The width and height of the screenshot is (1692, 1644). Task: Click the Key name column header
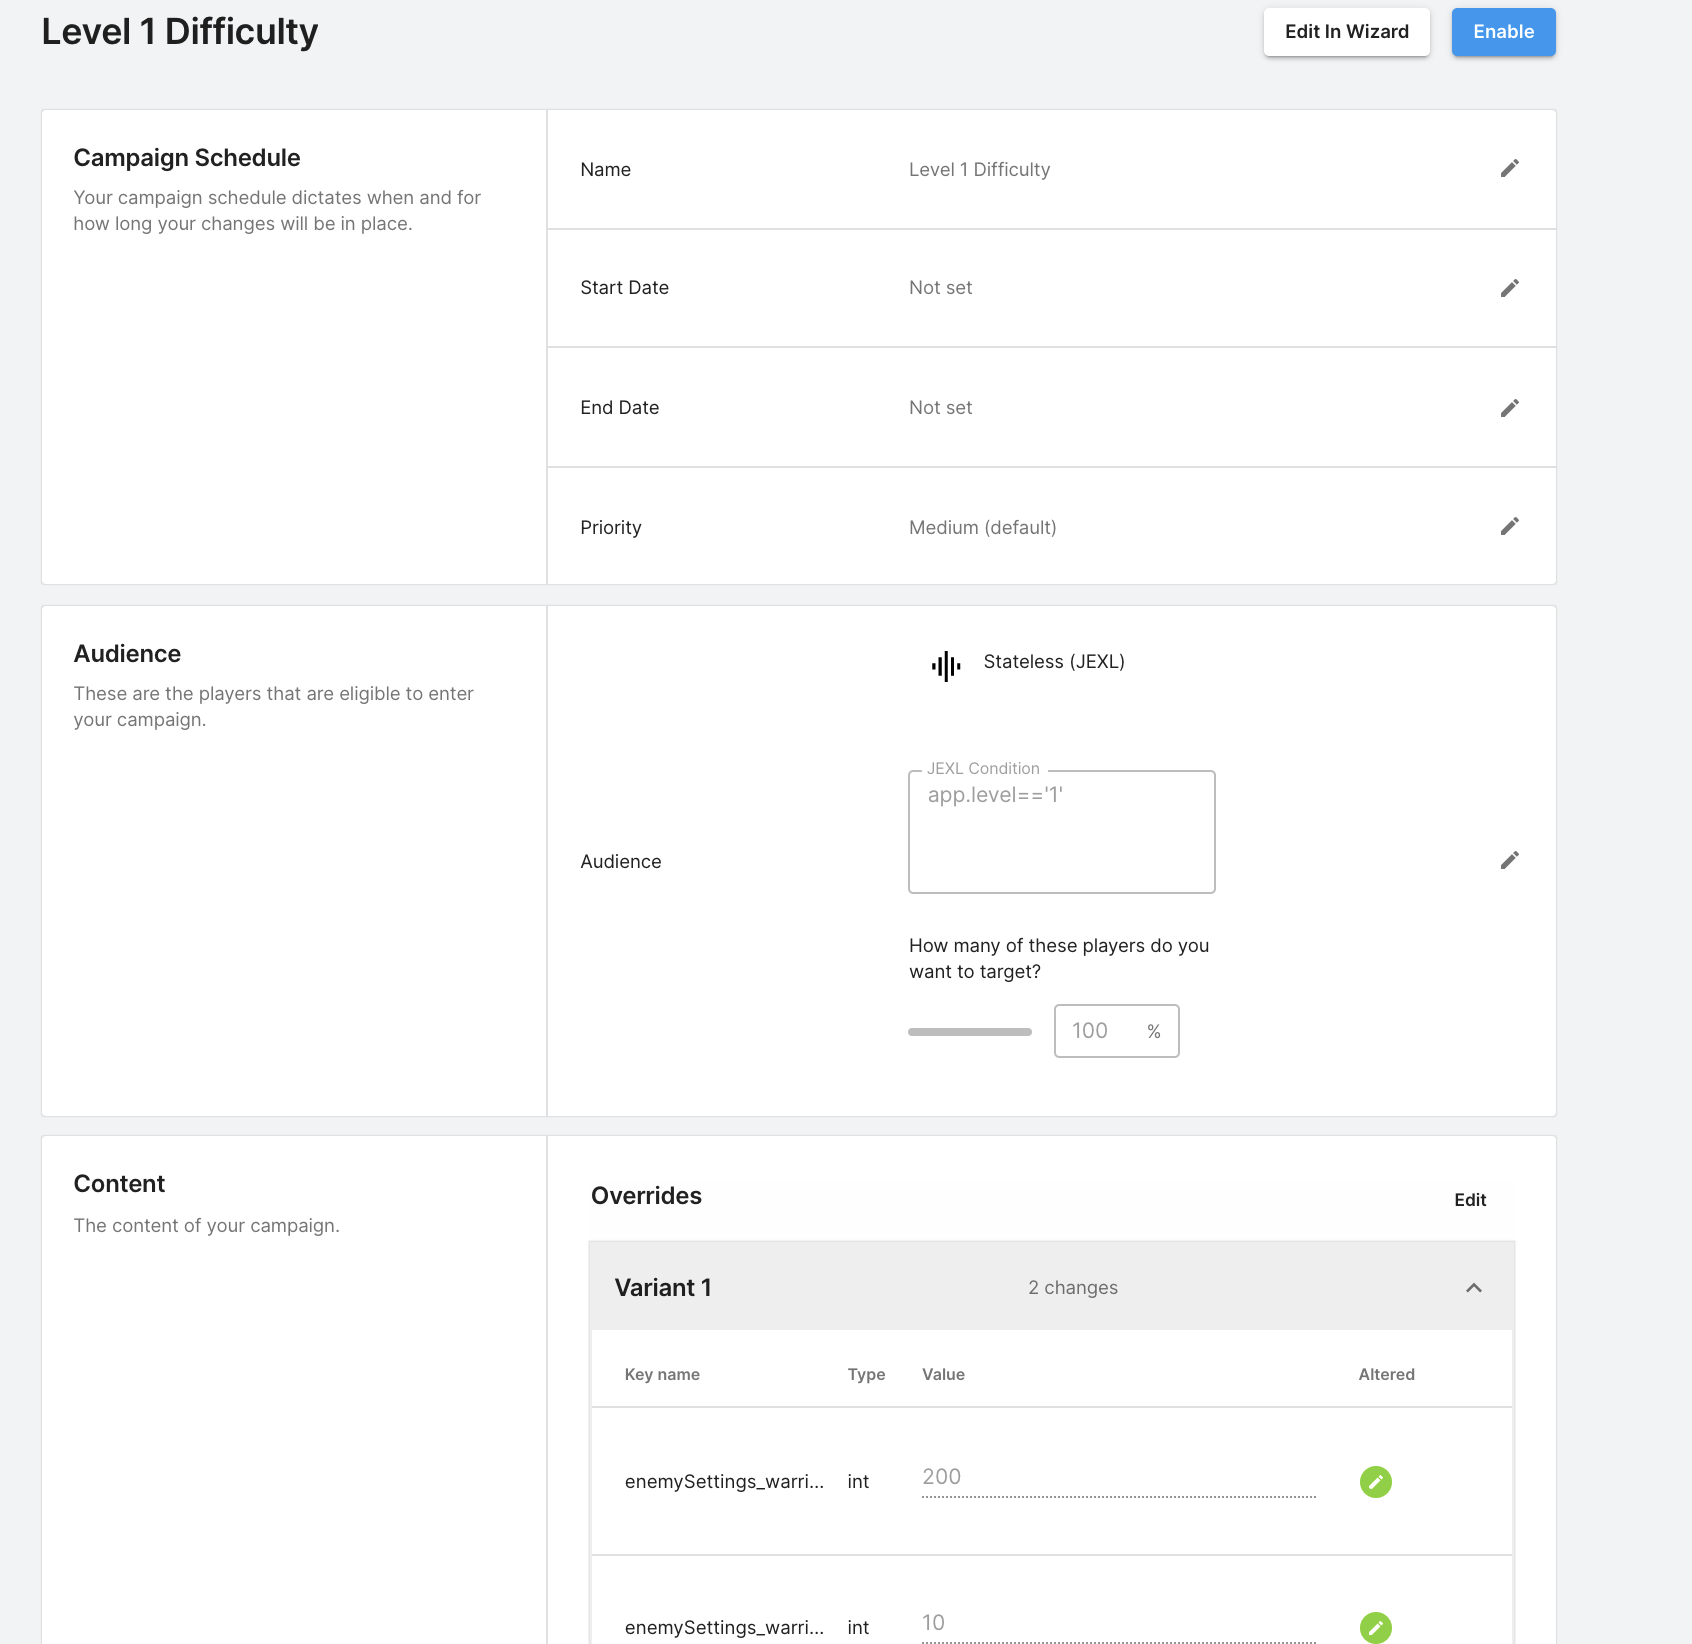[662, 1374]
